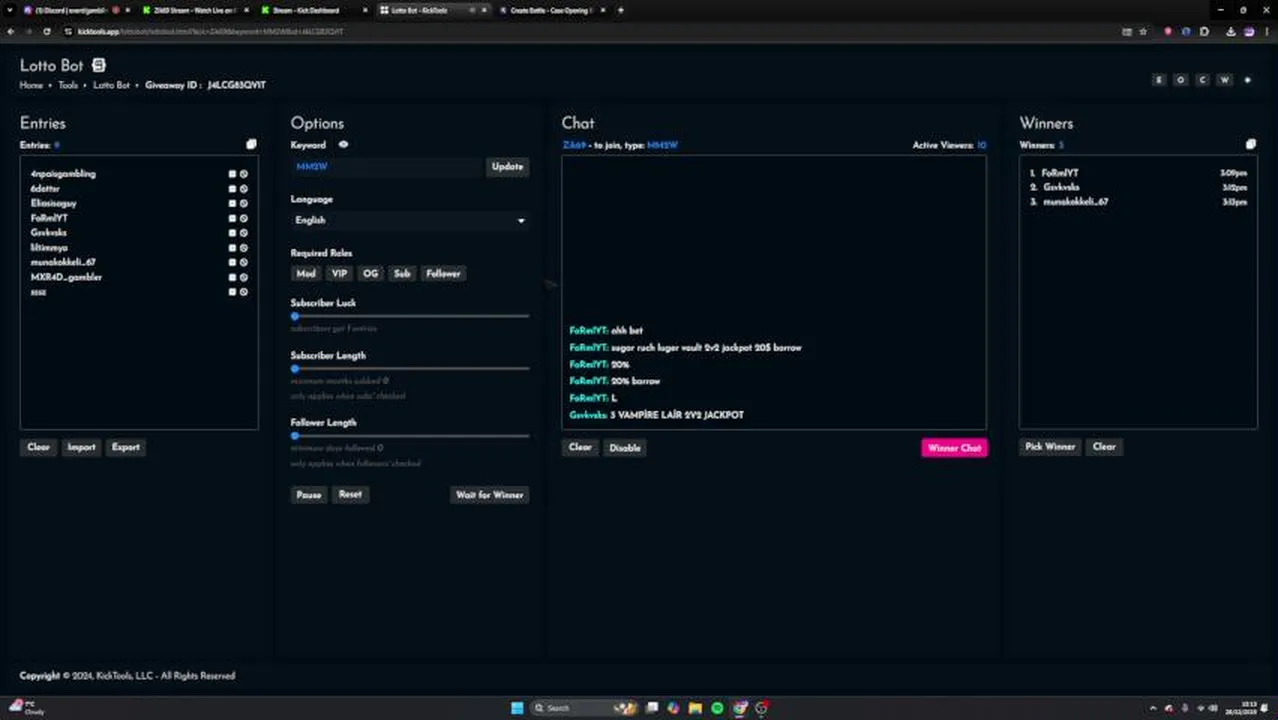Toggle the square box for munakokkeli_67 entry
This screenshot has width=1278, height=720.
232,262
